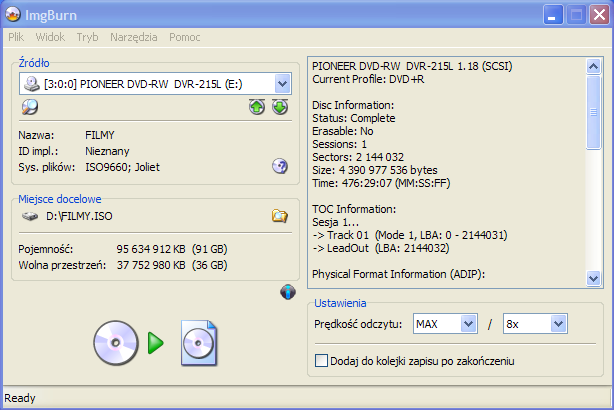Viewport: 614px width, 410px height.
Task: Click the info panel scrollbar down arrow
Action: click(x=593, y=278)
